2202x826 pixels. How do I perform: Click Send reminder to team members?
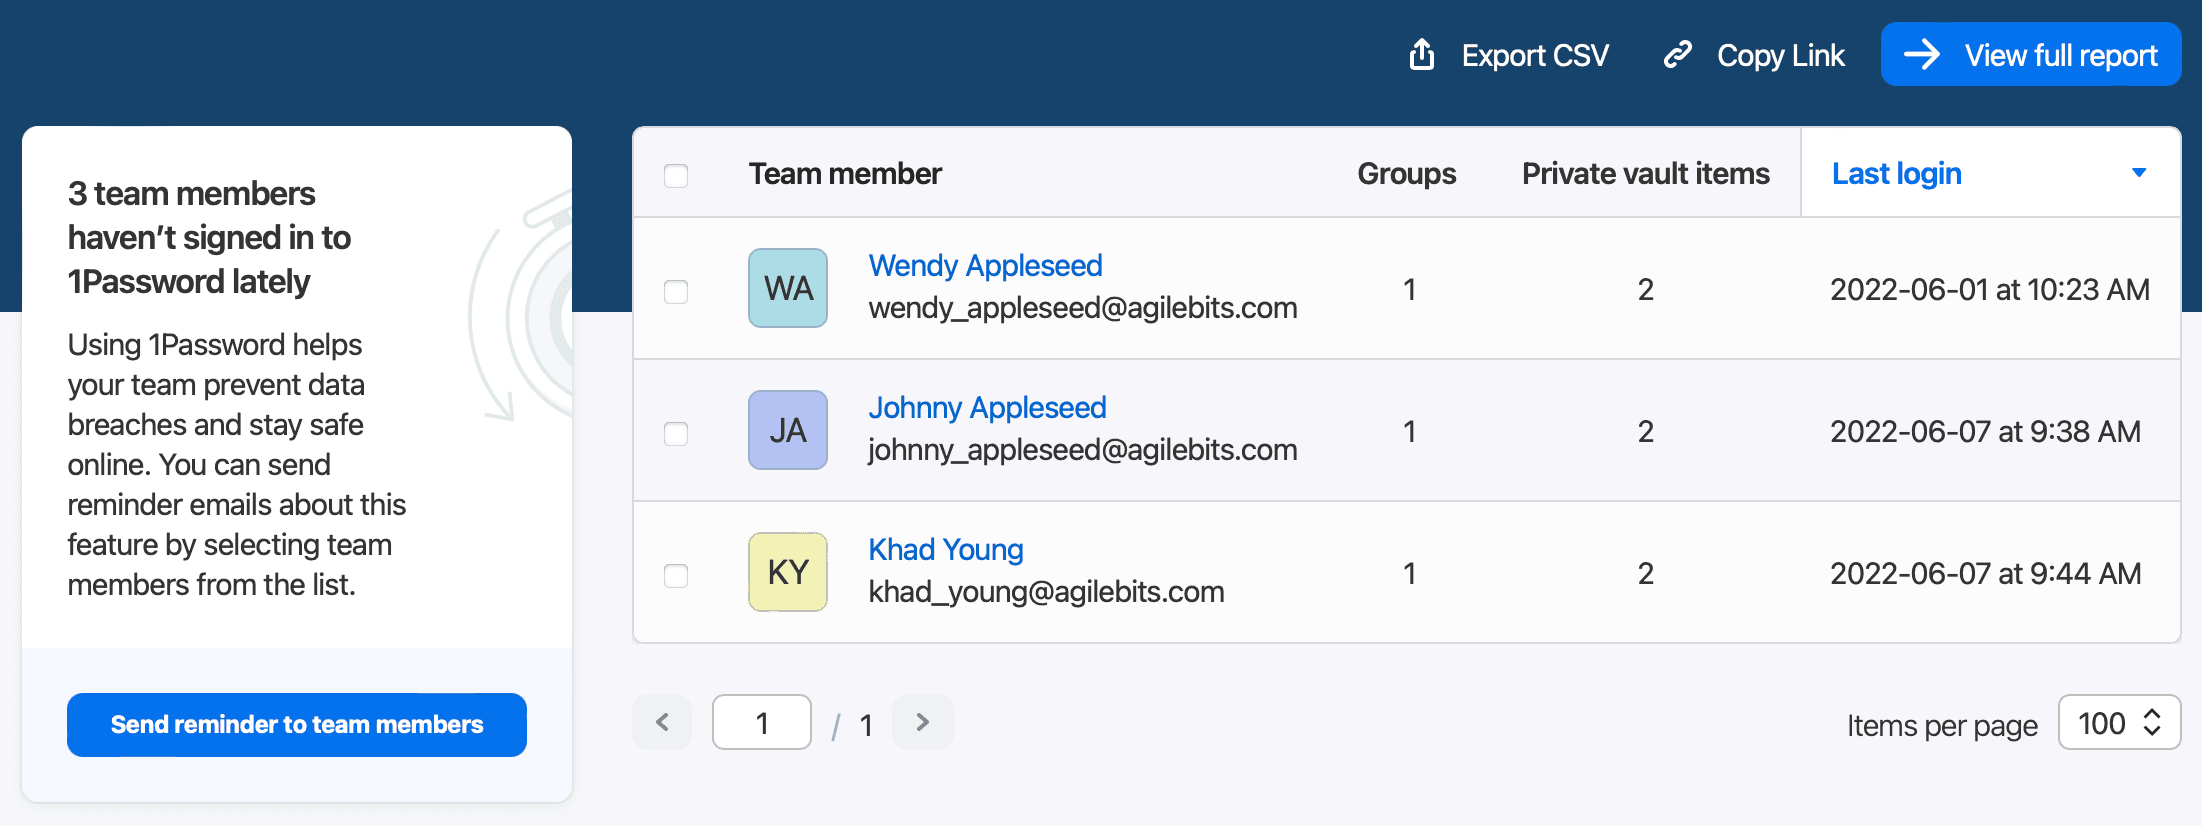click(x=297, y=725)
